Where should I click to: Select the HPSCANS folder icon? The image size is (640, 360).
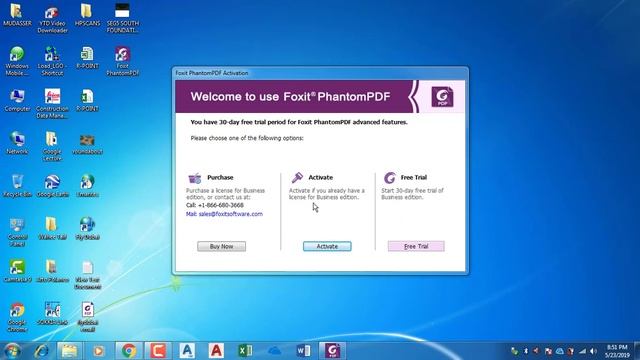coord(87,15)
